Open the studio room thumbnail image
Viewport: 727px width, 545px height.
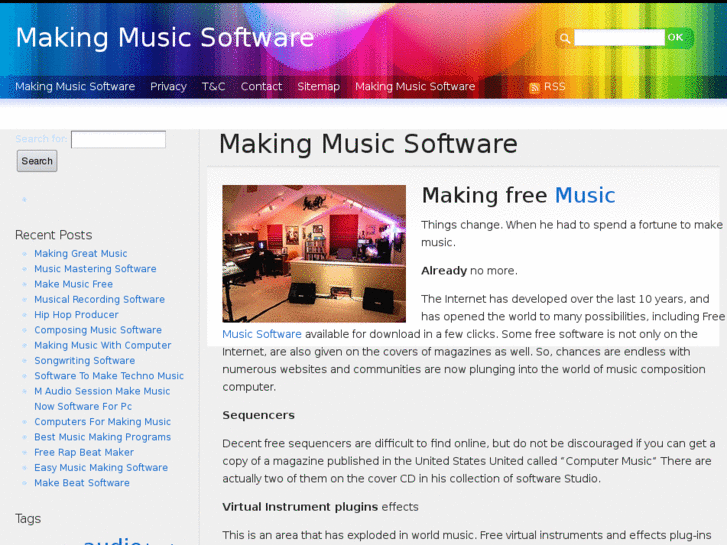coord(314,254)
